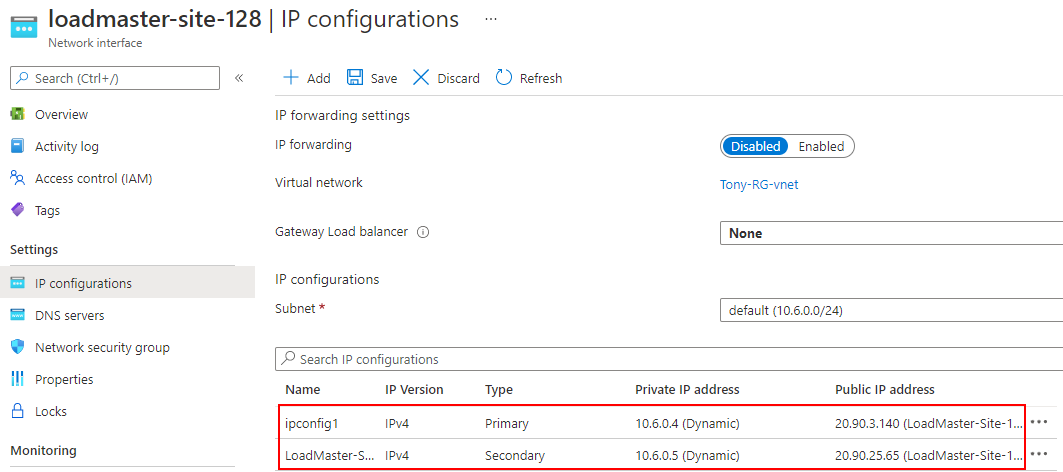Open more options for the Secondary row
Image resolution: width=1063 pixels, height=472 pixels.
1039,454
